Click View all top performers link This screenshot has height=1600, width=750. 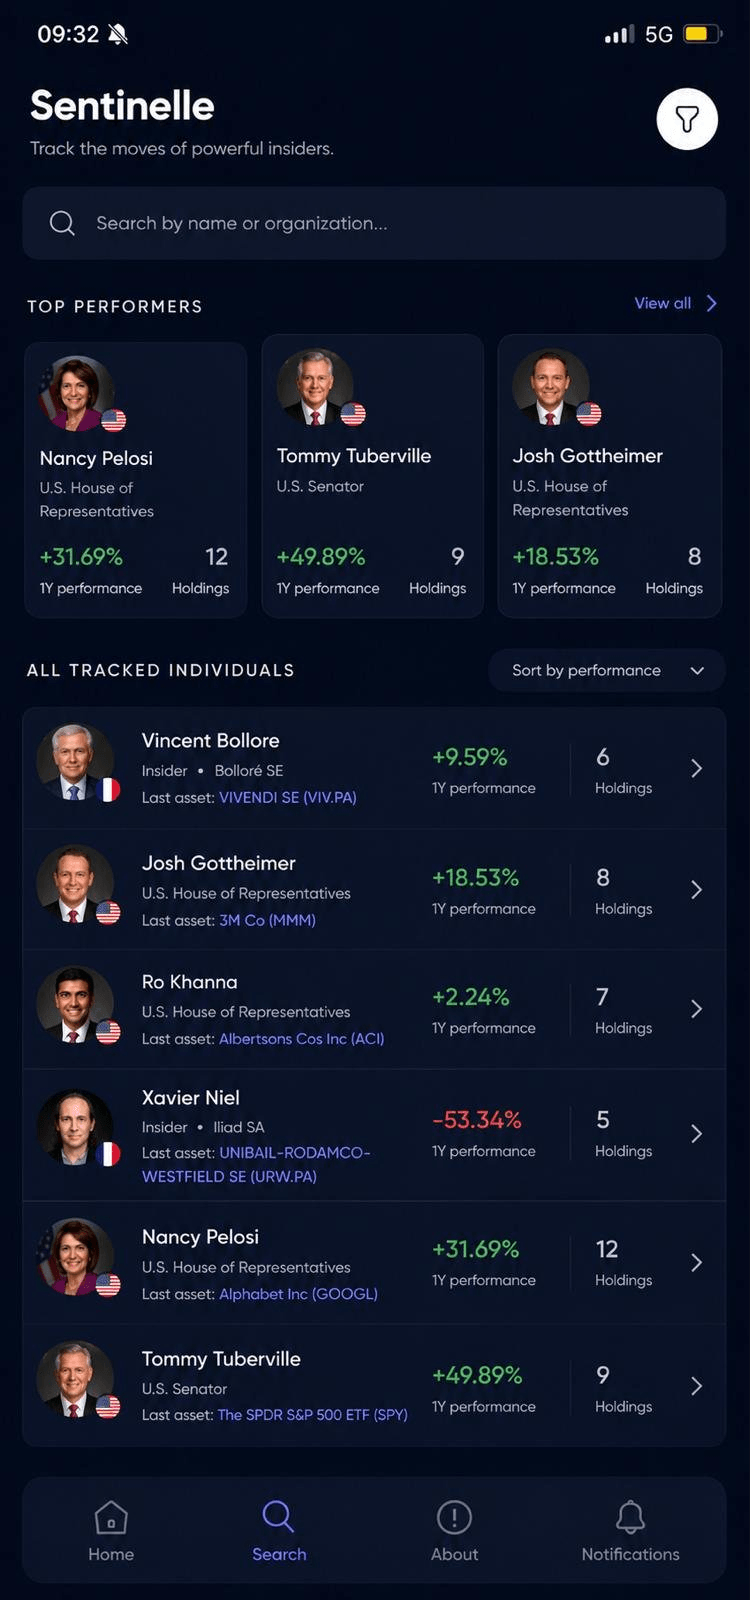pos(676,303)
